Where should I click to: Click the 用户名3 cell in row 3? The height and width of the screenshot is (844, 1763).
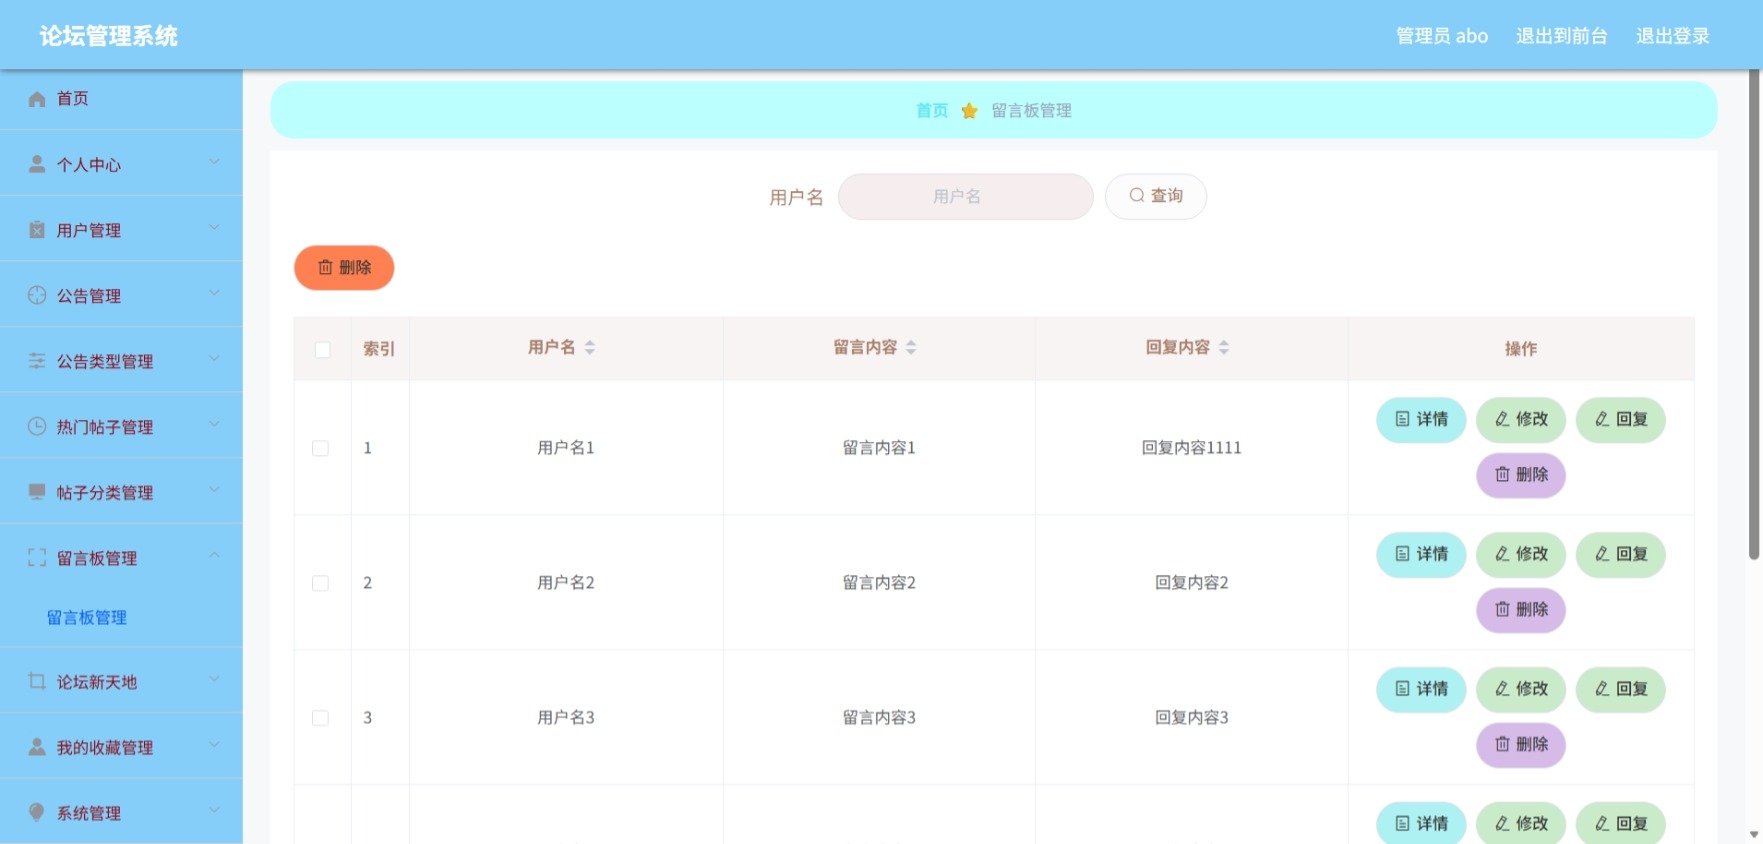tap(566, 718)
